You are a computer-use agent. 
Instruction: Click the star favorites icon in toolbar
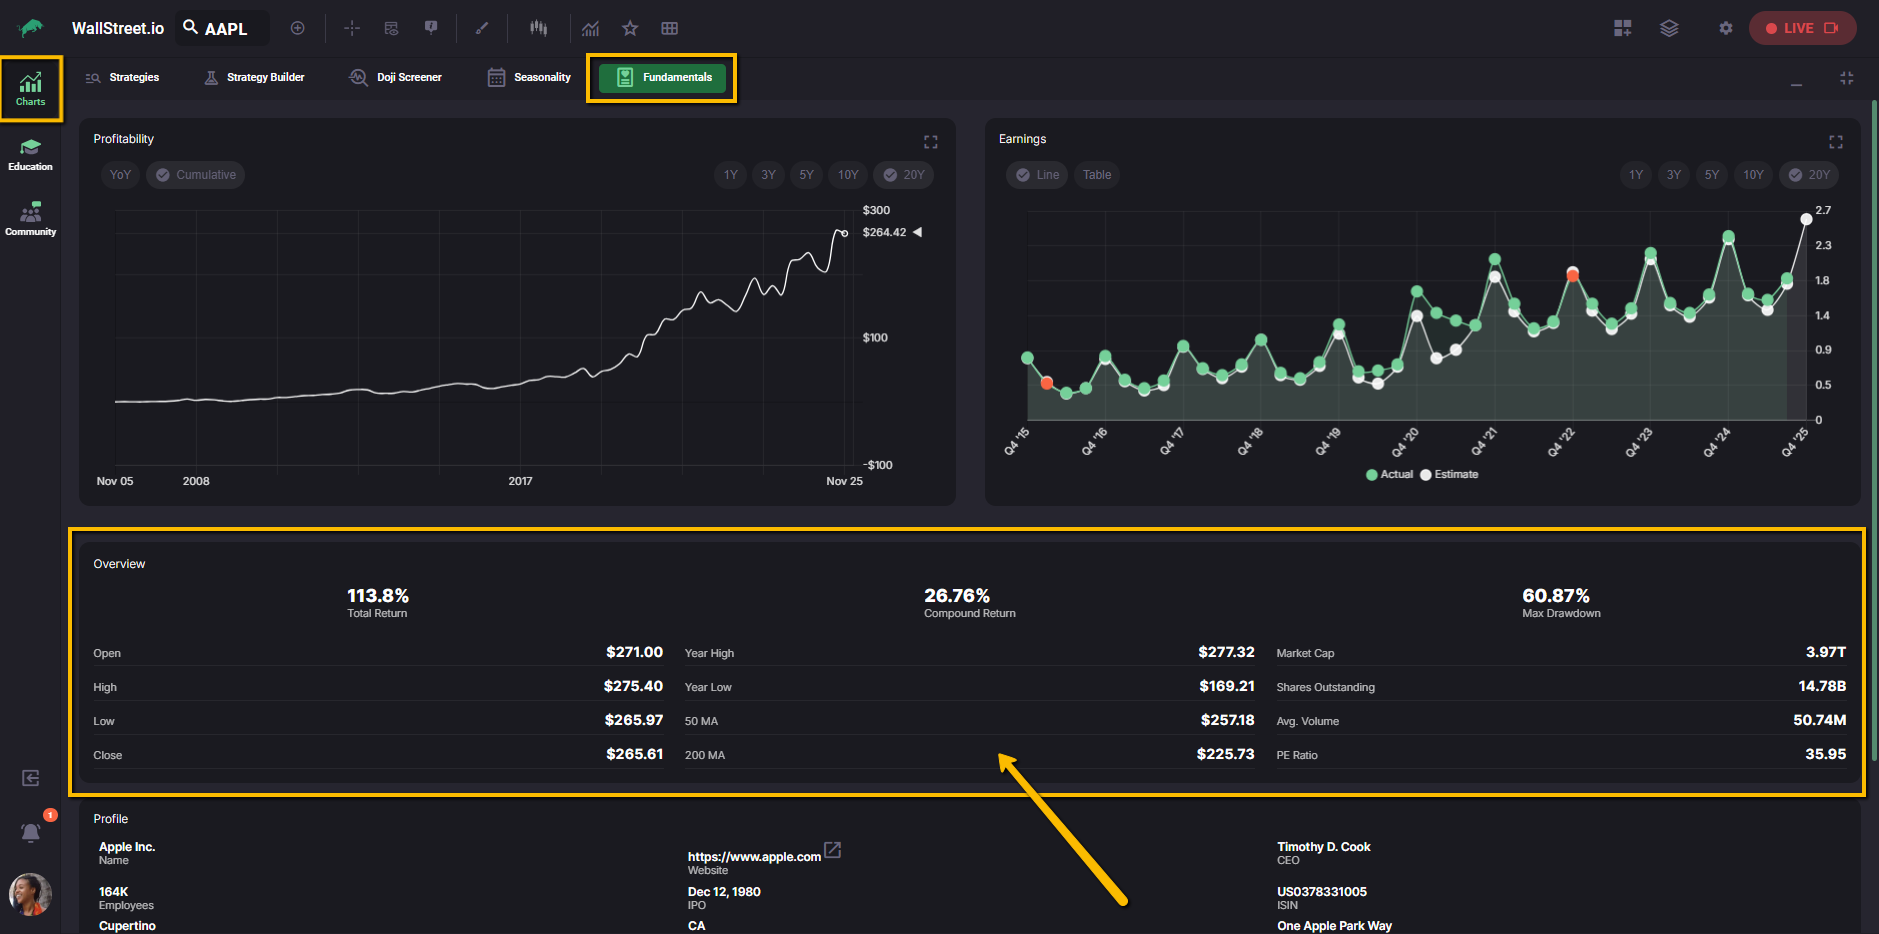click(630, 28)
